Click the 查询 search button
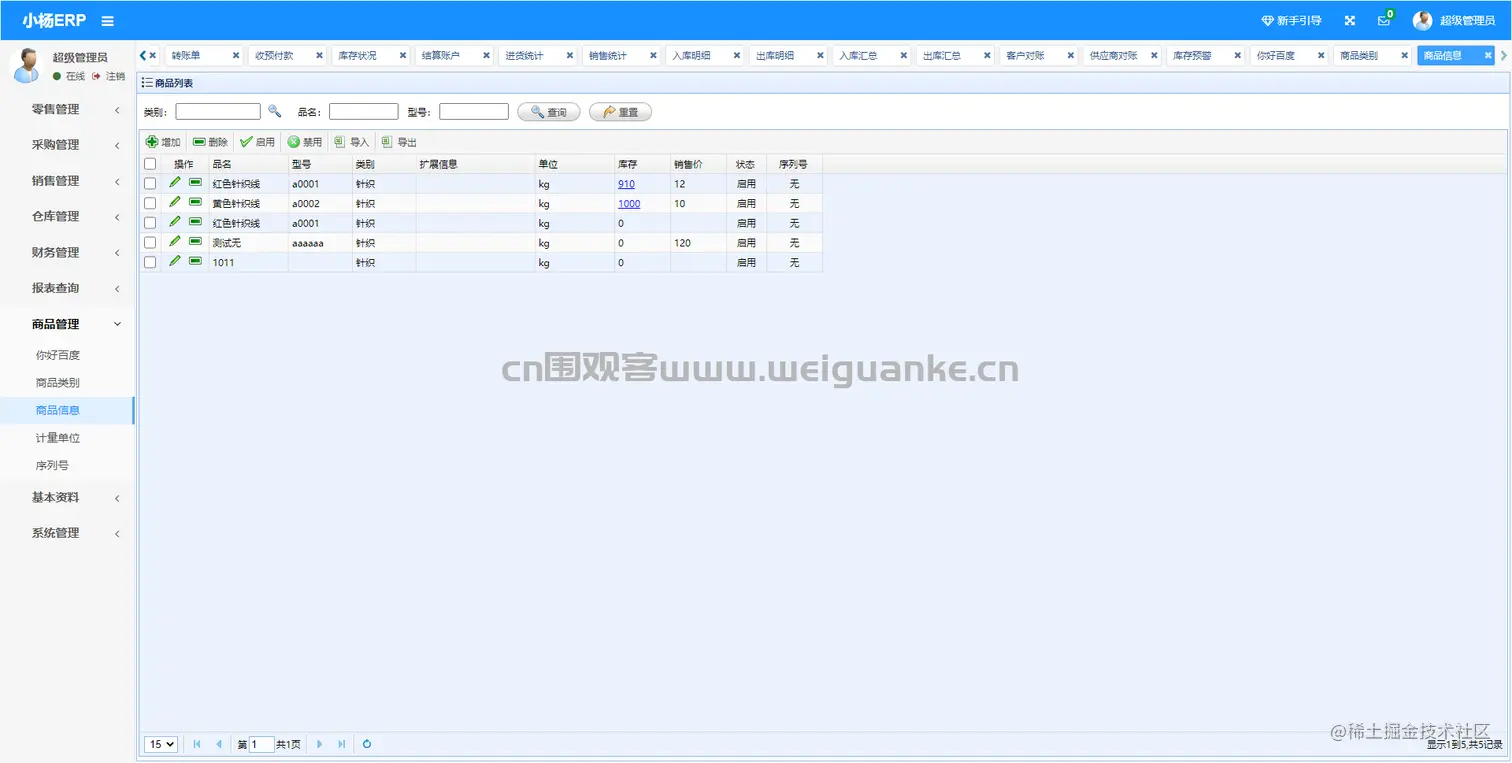Image resolution: width=1512 pixels, height=763 pixels. coord(549,112)
